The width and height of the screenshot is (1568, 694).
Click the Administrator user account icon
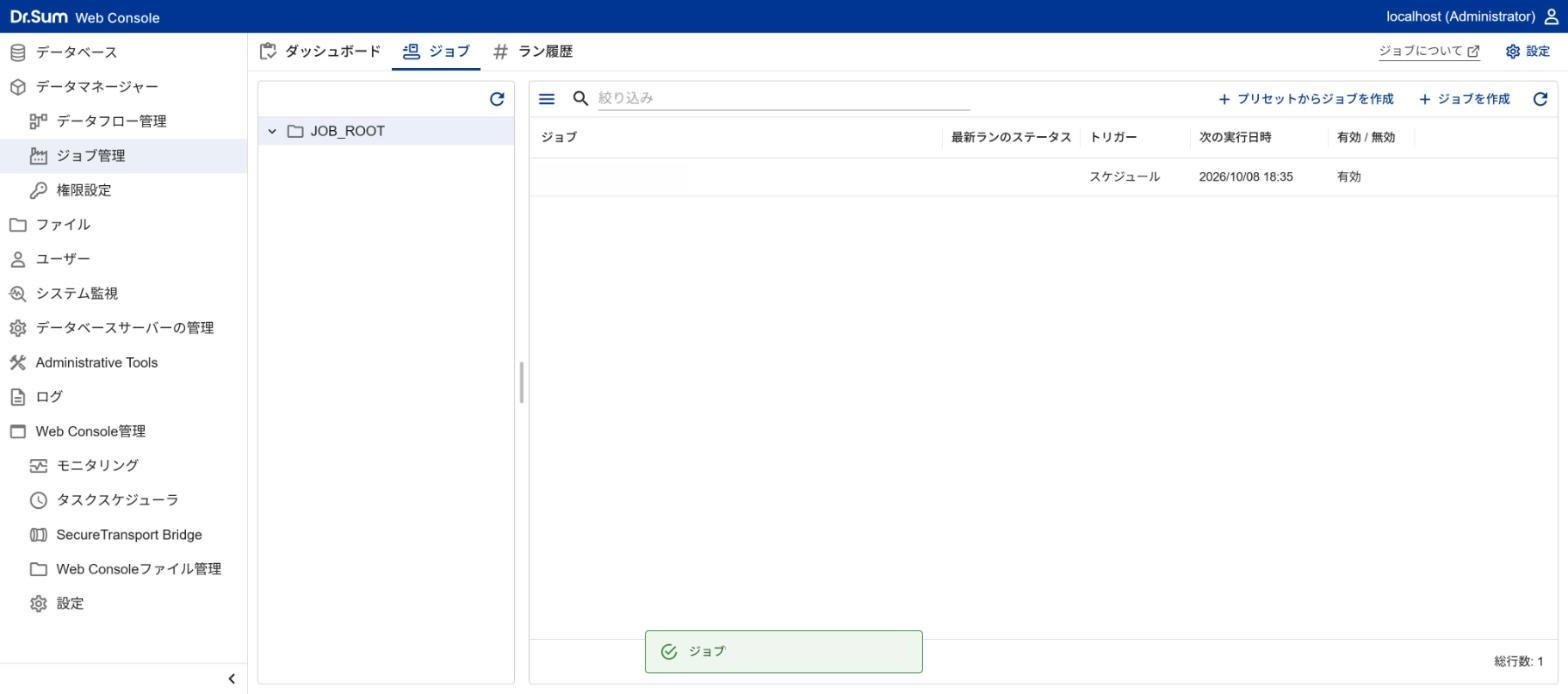point(1551,17)
